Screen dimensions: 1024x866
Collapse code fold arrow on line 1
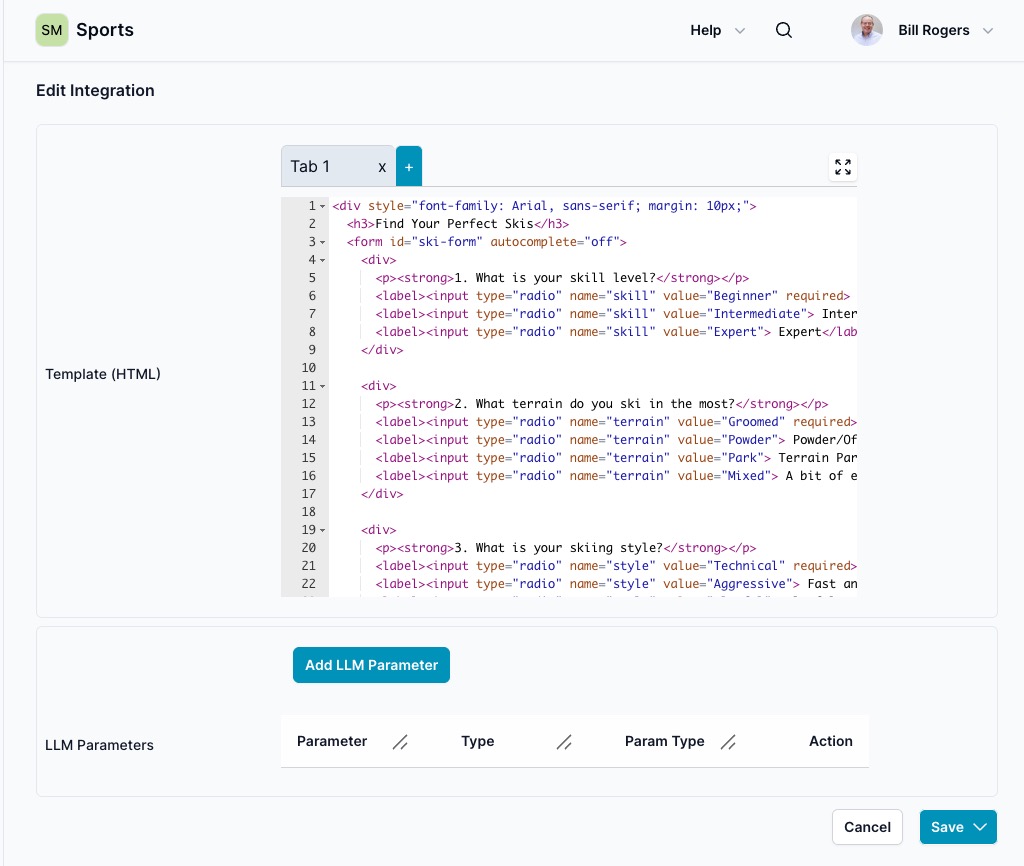(323, 206)
